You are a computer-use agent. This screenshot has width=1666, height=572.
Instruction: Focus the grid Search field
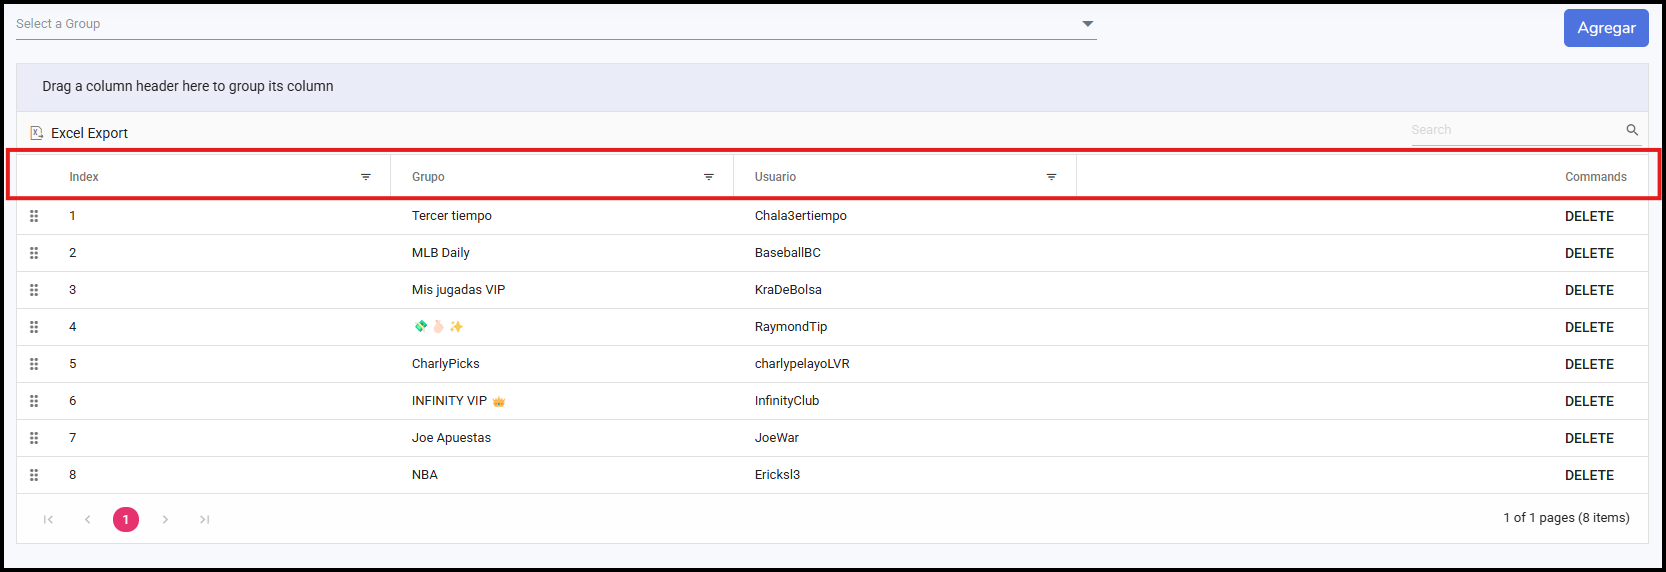(1516, 130)
